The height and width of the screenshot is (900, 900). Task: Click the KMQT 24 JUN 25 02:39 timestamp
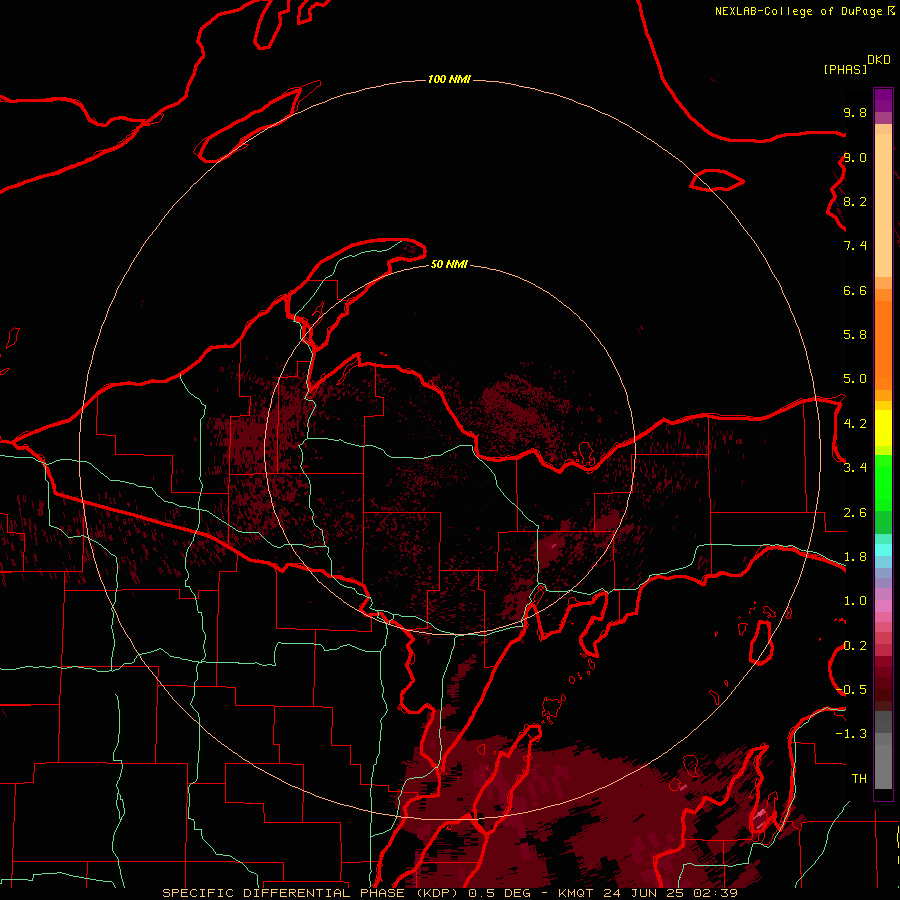click(647, 893)
